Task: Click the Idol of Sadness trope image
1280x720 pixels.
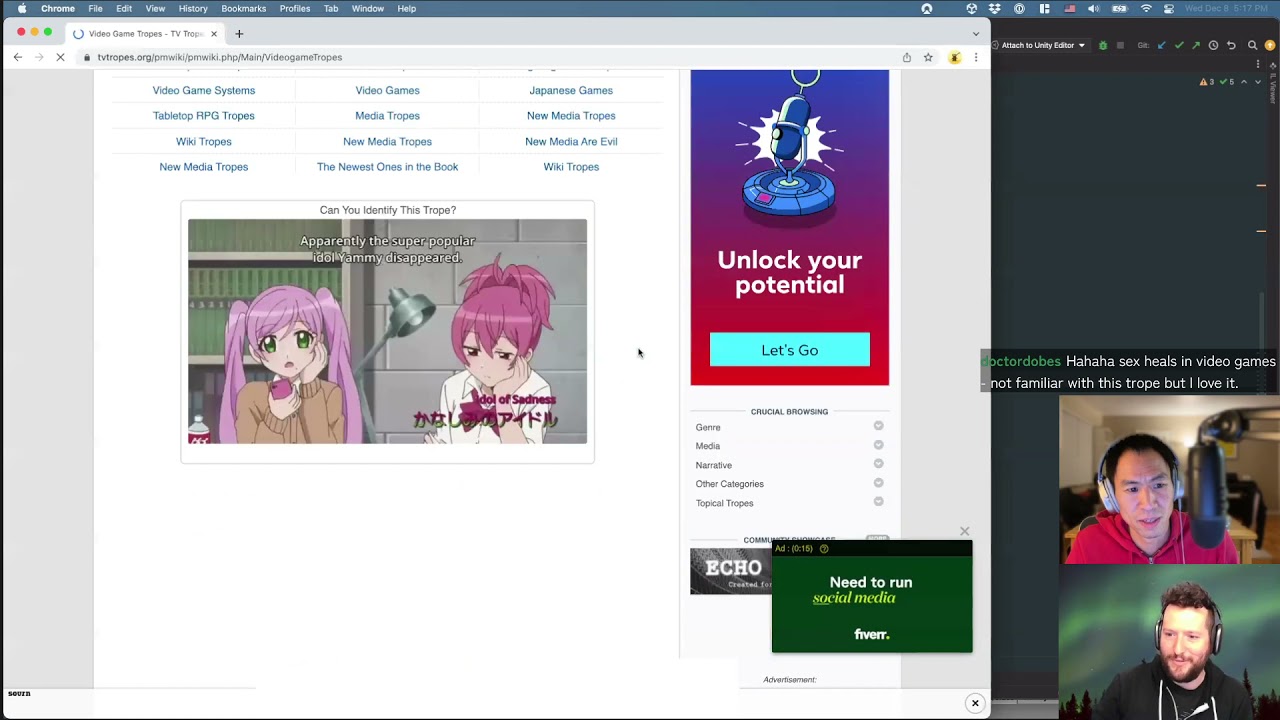Action: [388, 331]
